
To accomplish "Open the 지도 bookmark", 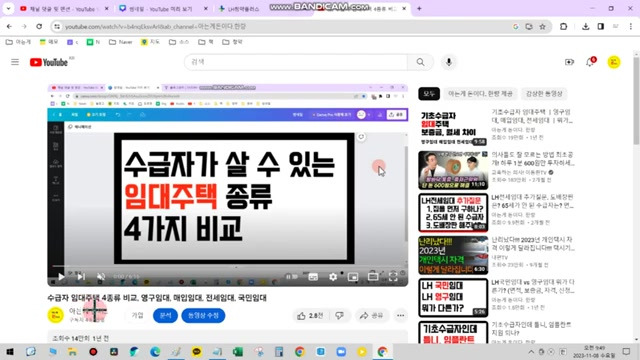I will click(x=150, y=42).
